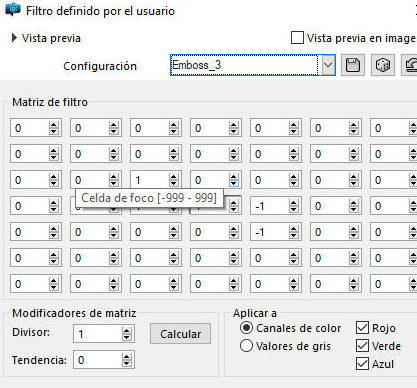Screen dimensions: 417x388
Task: Click the Divisor input field
Action: (98, 334)
